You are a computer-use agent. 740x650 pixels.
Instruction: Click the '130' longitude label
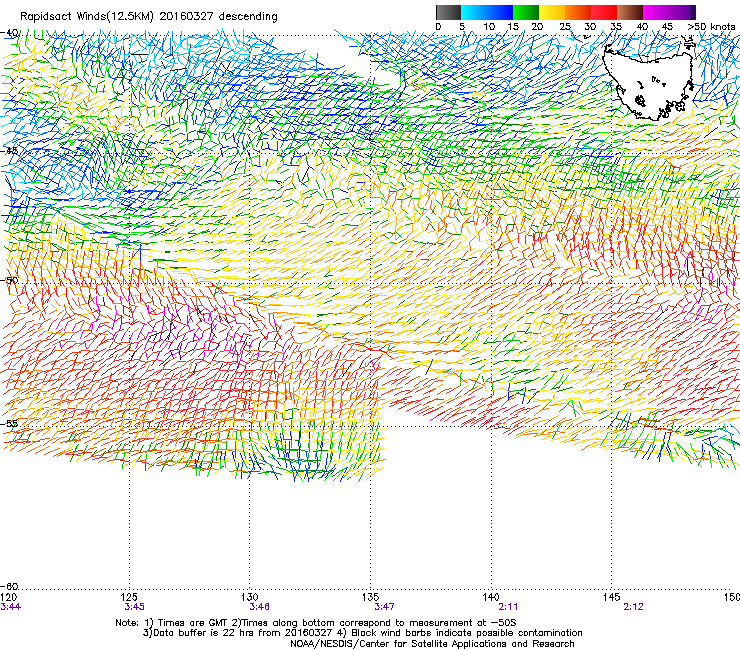tap(250, 597)
